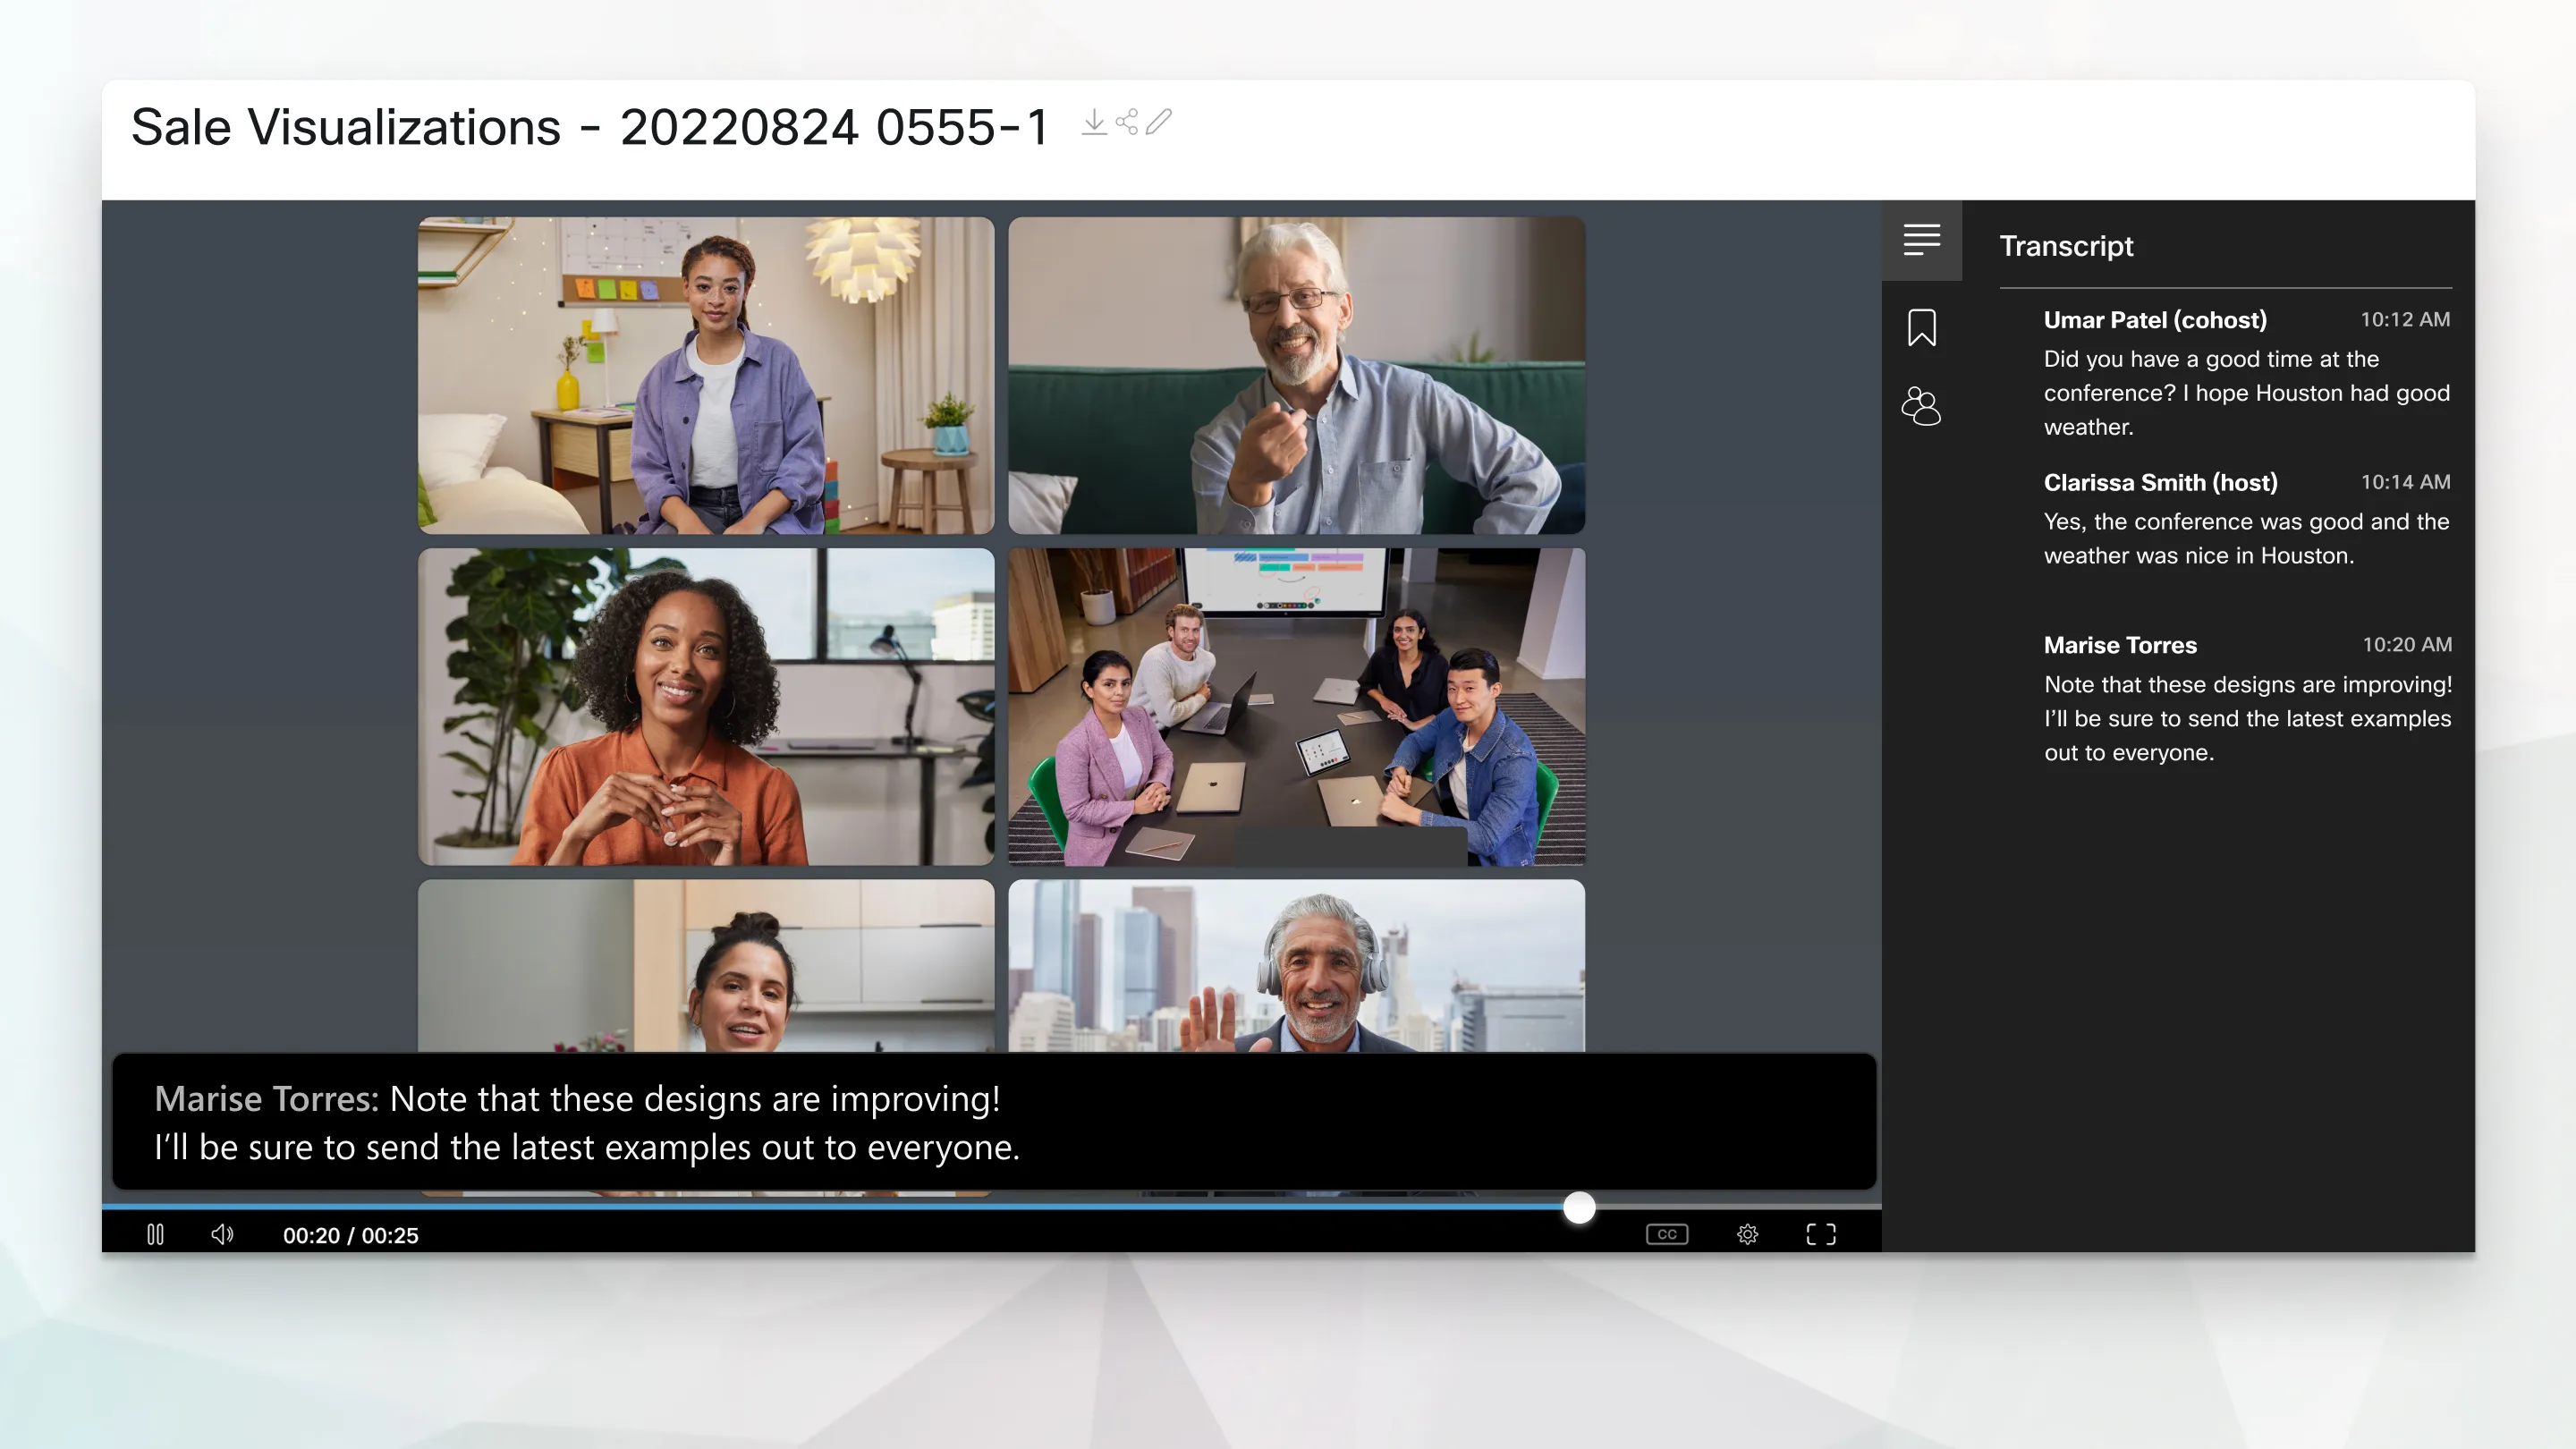Open the bookmarks panel
The image size is (2576, 1449).
pos(1921,327)
